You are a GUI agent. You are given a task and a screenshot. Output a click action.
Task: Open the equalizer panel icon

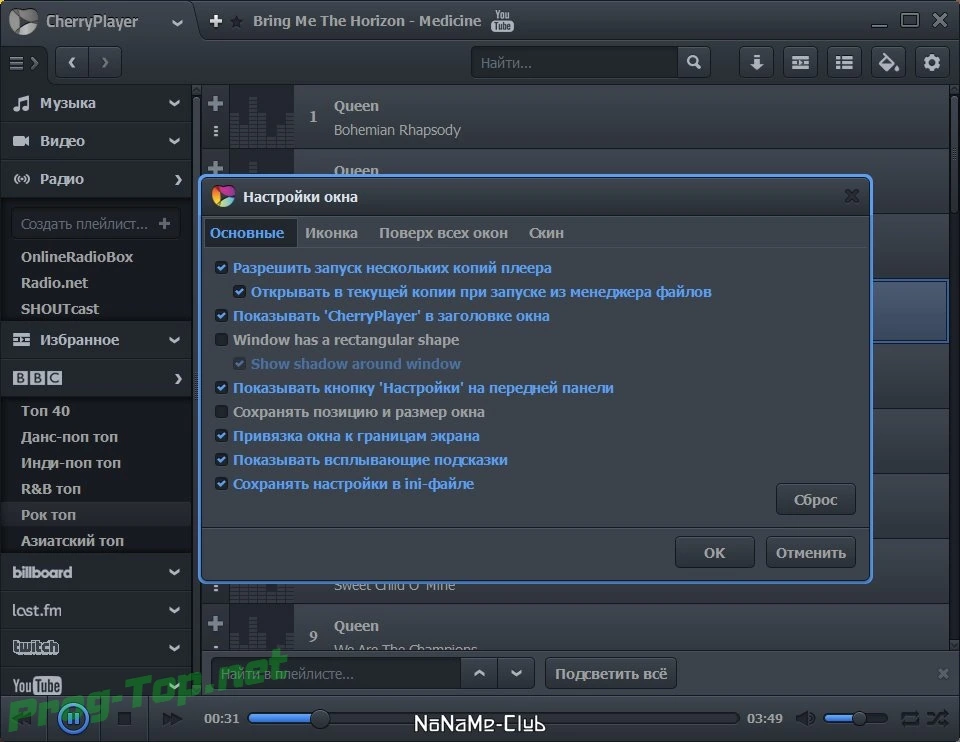click(800, 62)
